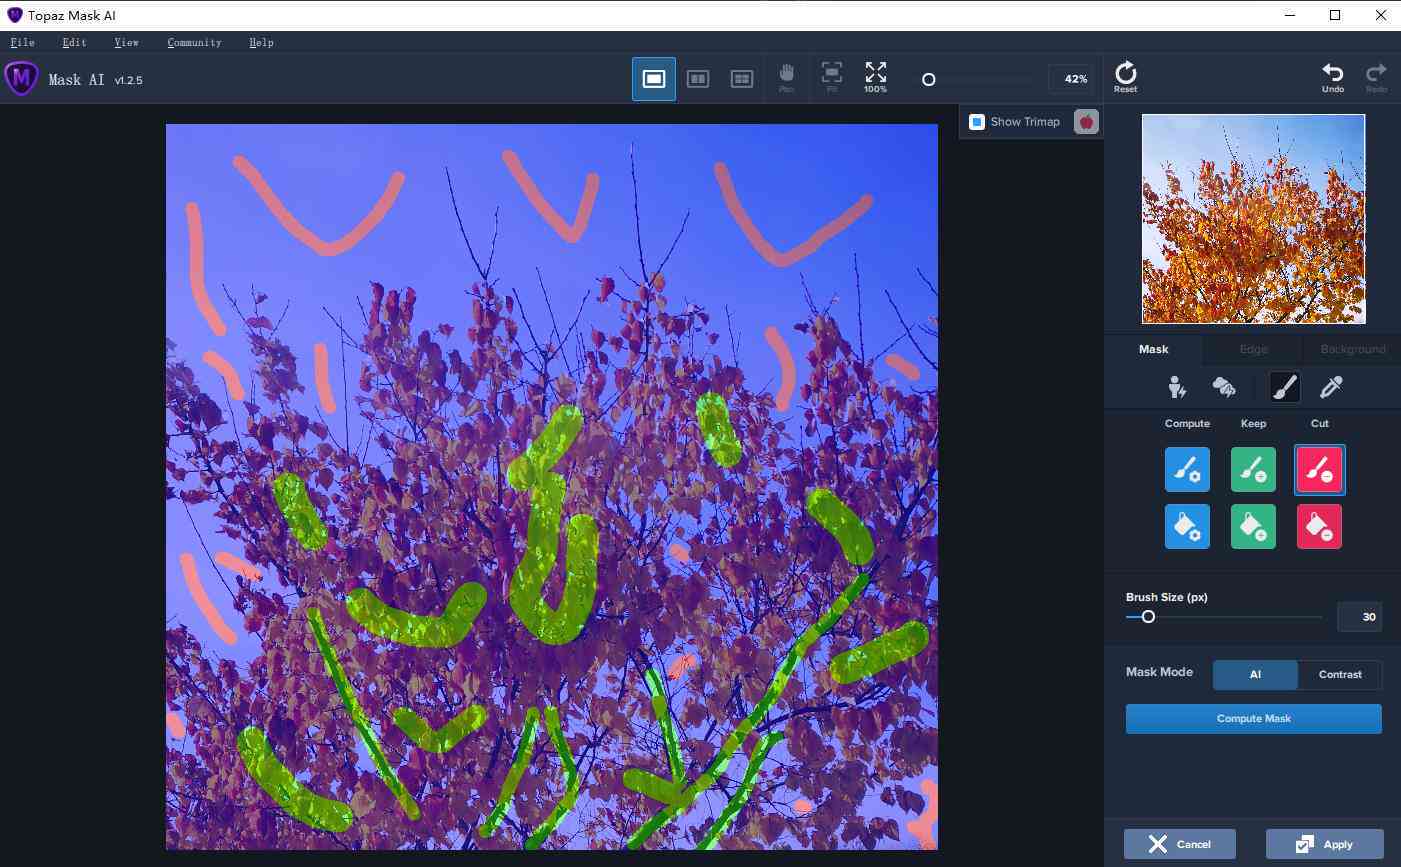Click the Compute column label
1401x867 pixels.
click(x=1187, y=423)
